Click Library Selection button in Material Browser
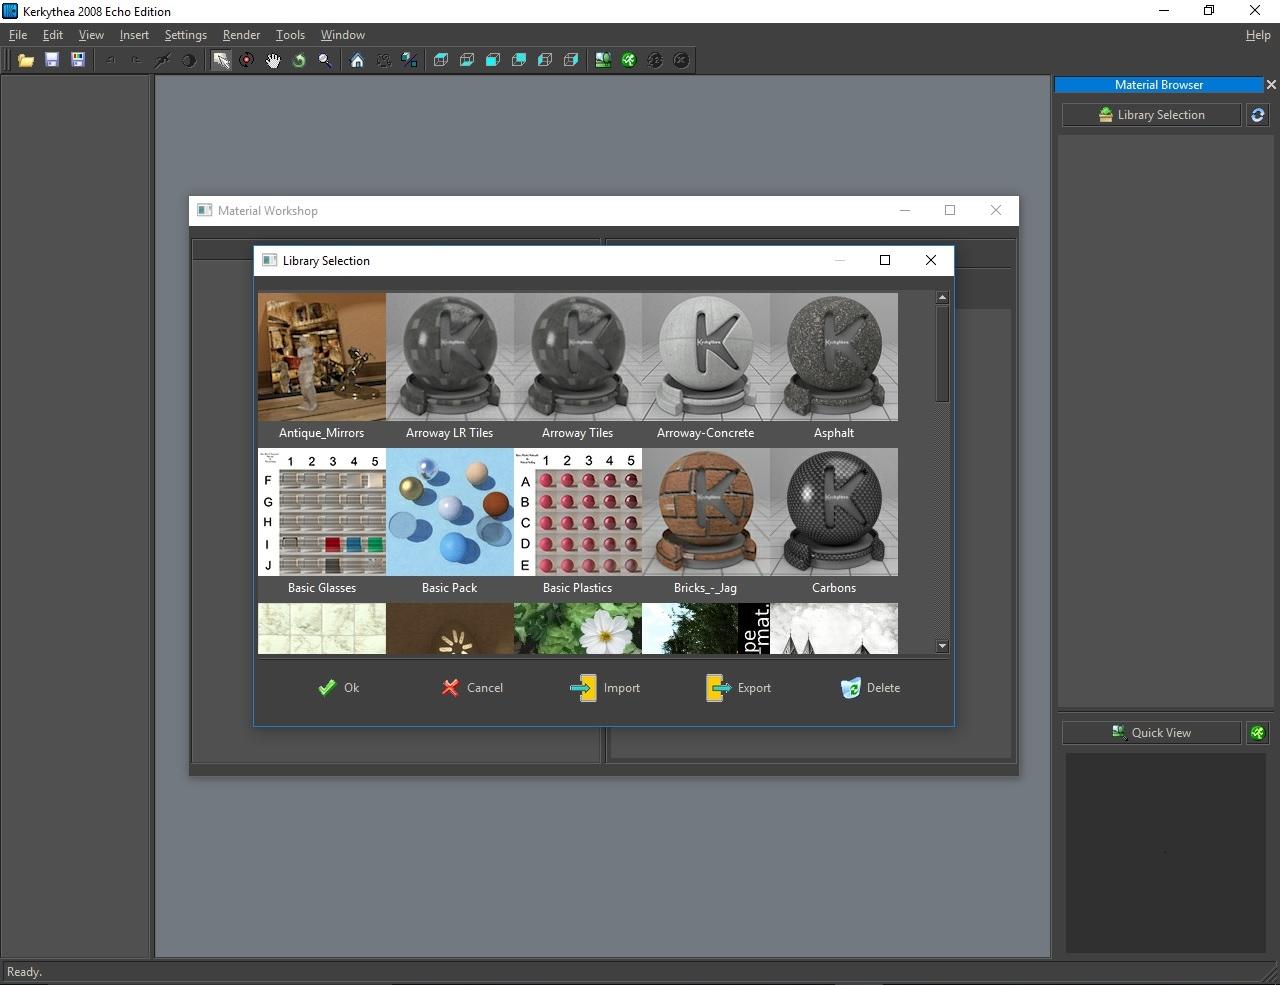This screenshot has height=985, width=1280. tap(1151, 115)
